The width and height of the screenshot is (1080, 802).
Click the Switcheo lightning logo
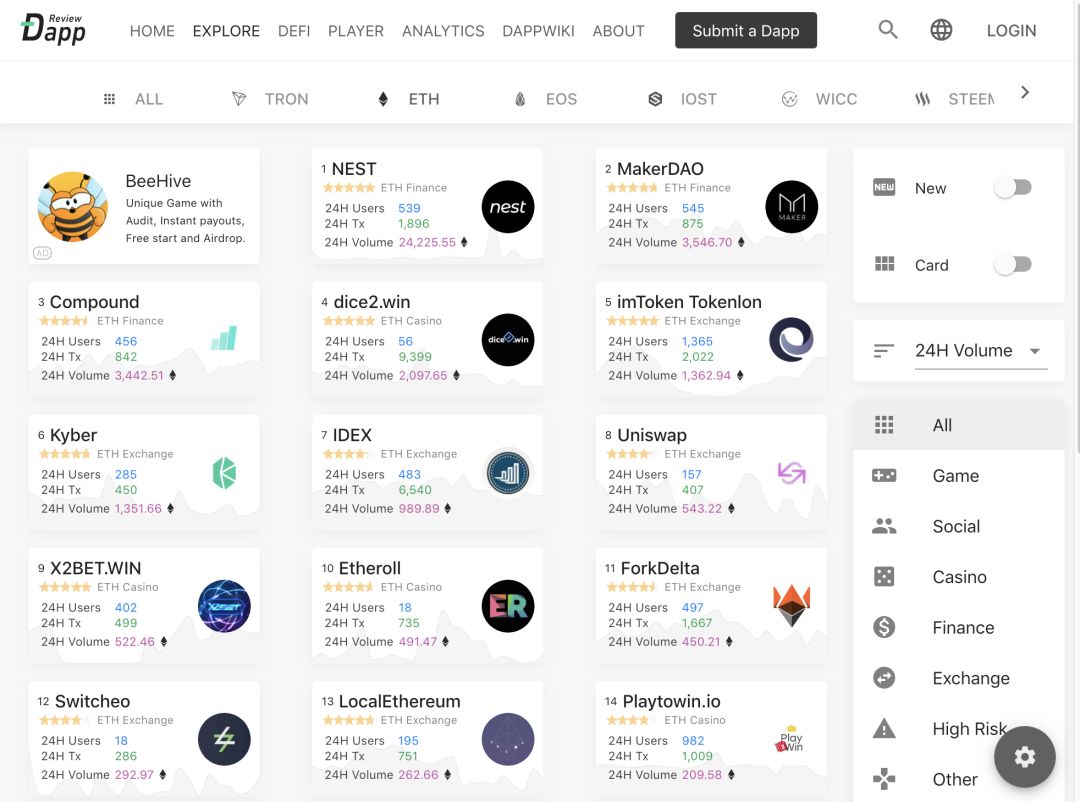click(x=224, y=739)
